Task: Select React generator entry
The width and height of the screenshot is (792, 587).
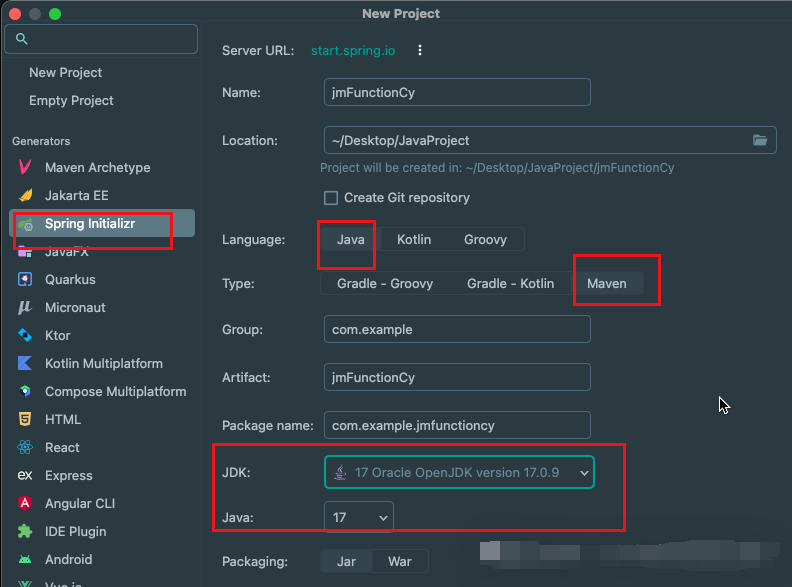Action: click(62, 448)
